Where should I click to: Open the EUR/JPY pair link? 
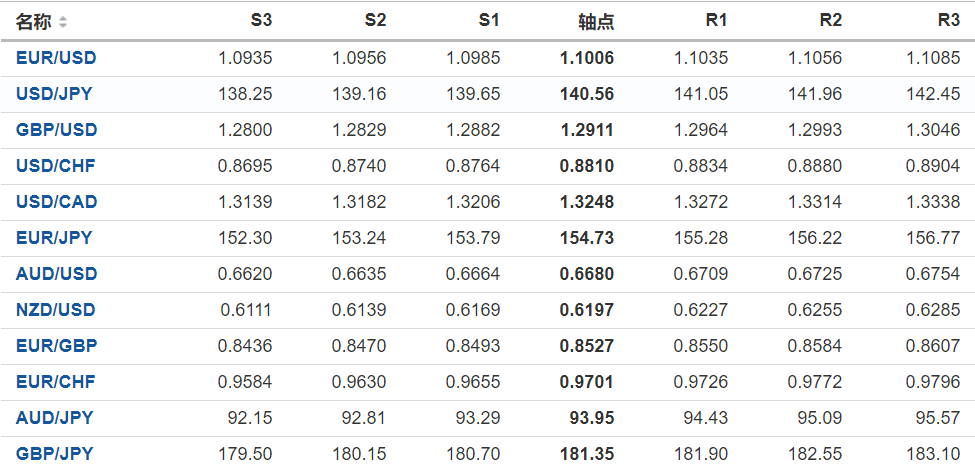[54, 238]
